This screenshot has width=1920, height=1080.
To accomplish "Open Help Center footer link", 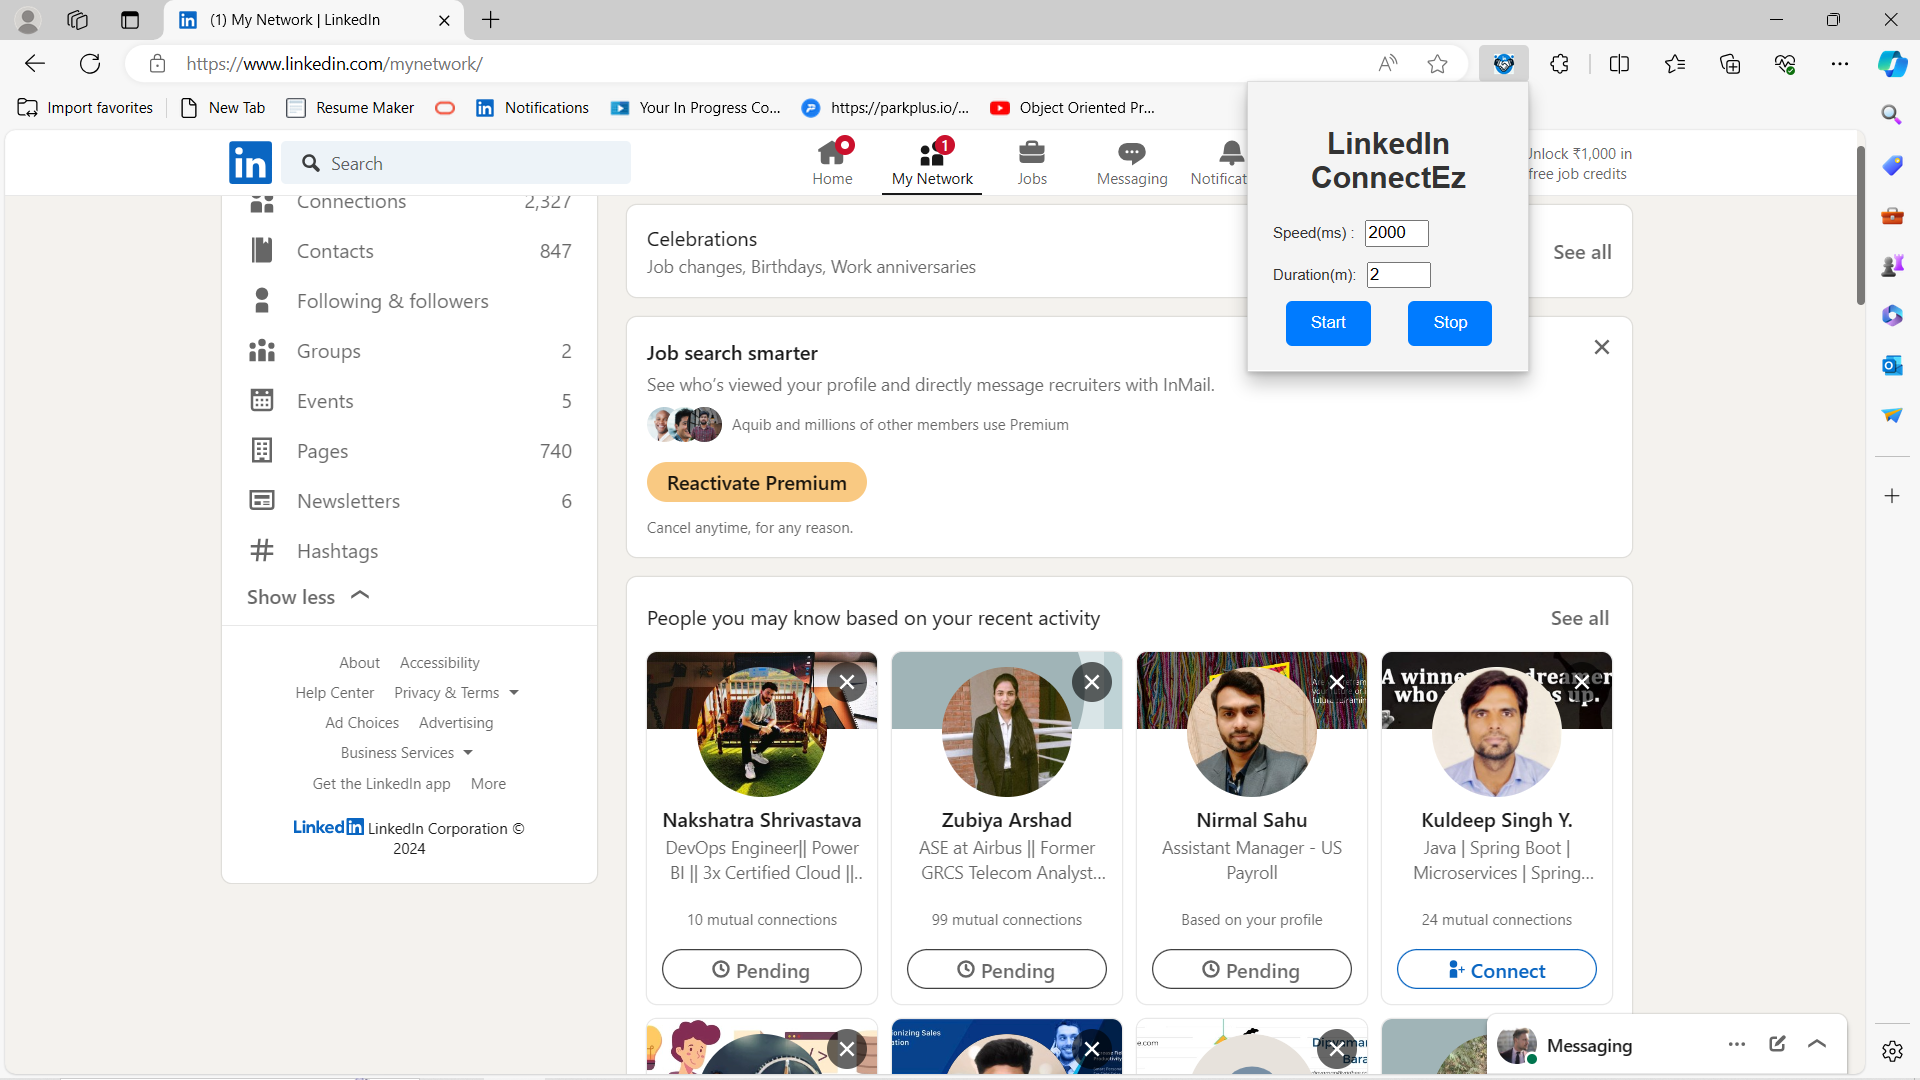I will pyautogui.click(x=334, y=693).
